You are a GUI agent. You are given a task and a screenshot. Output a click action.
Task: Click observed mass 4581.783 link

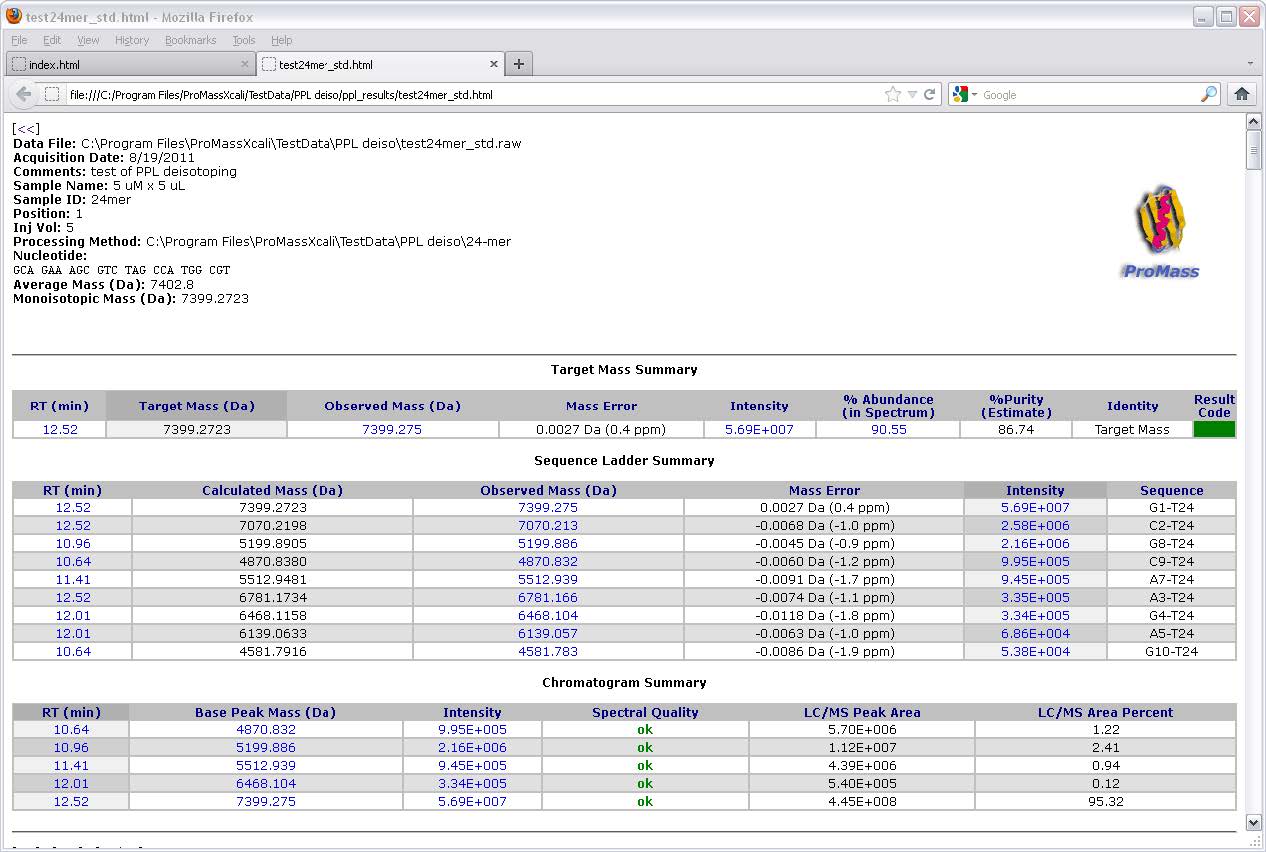pos(548,651)
